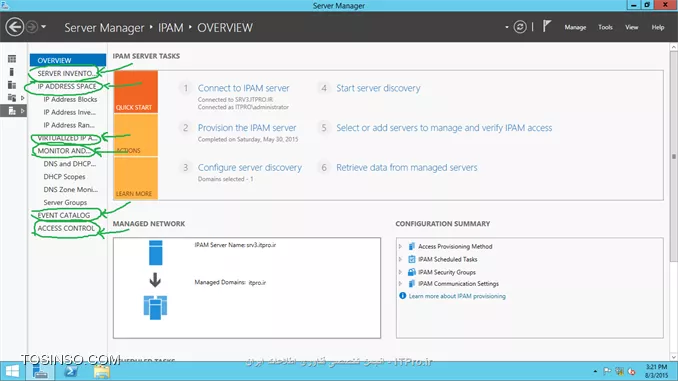Open the navigation history dropdown arrow

click(43, 27)
